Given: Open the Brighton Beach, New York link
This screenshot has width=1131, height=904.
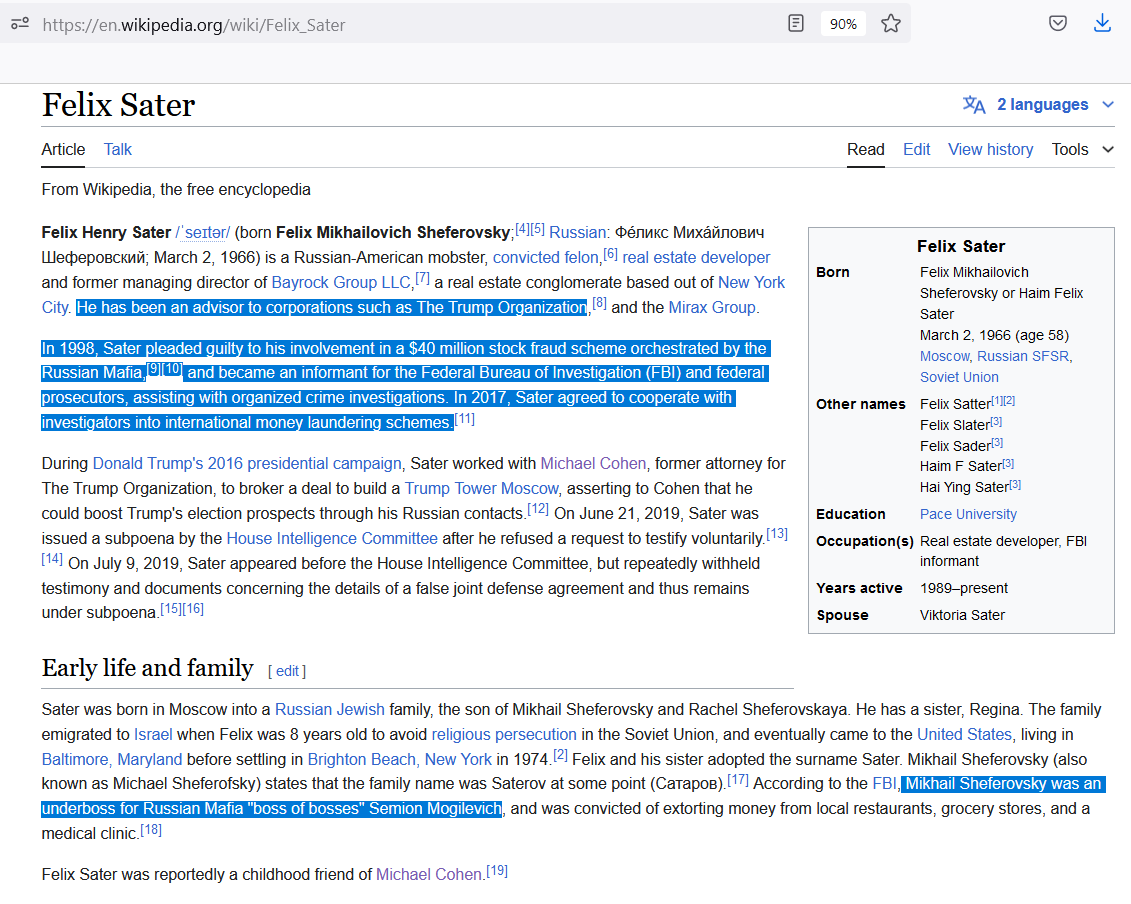Looking at the screenshot, I should tap(400, 760).
